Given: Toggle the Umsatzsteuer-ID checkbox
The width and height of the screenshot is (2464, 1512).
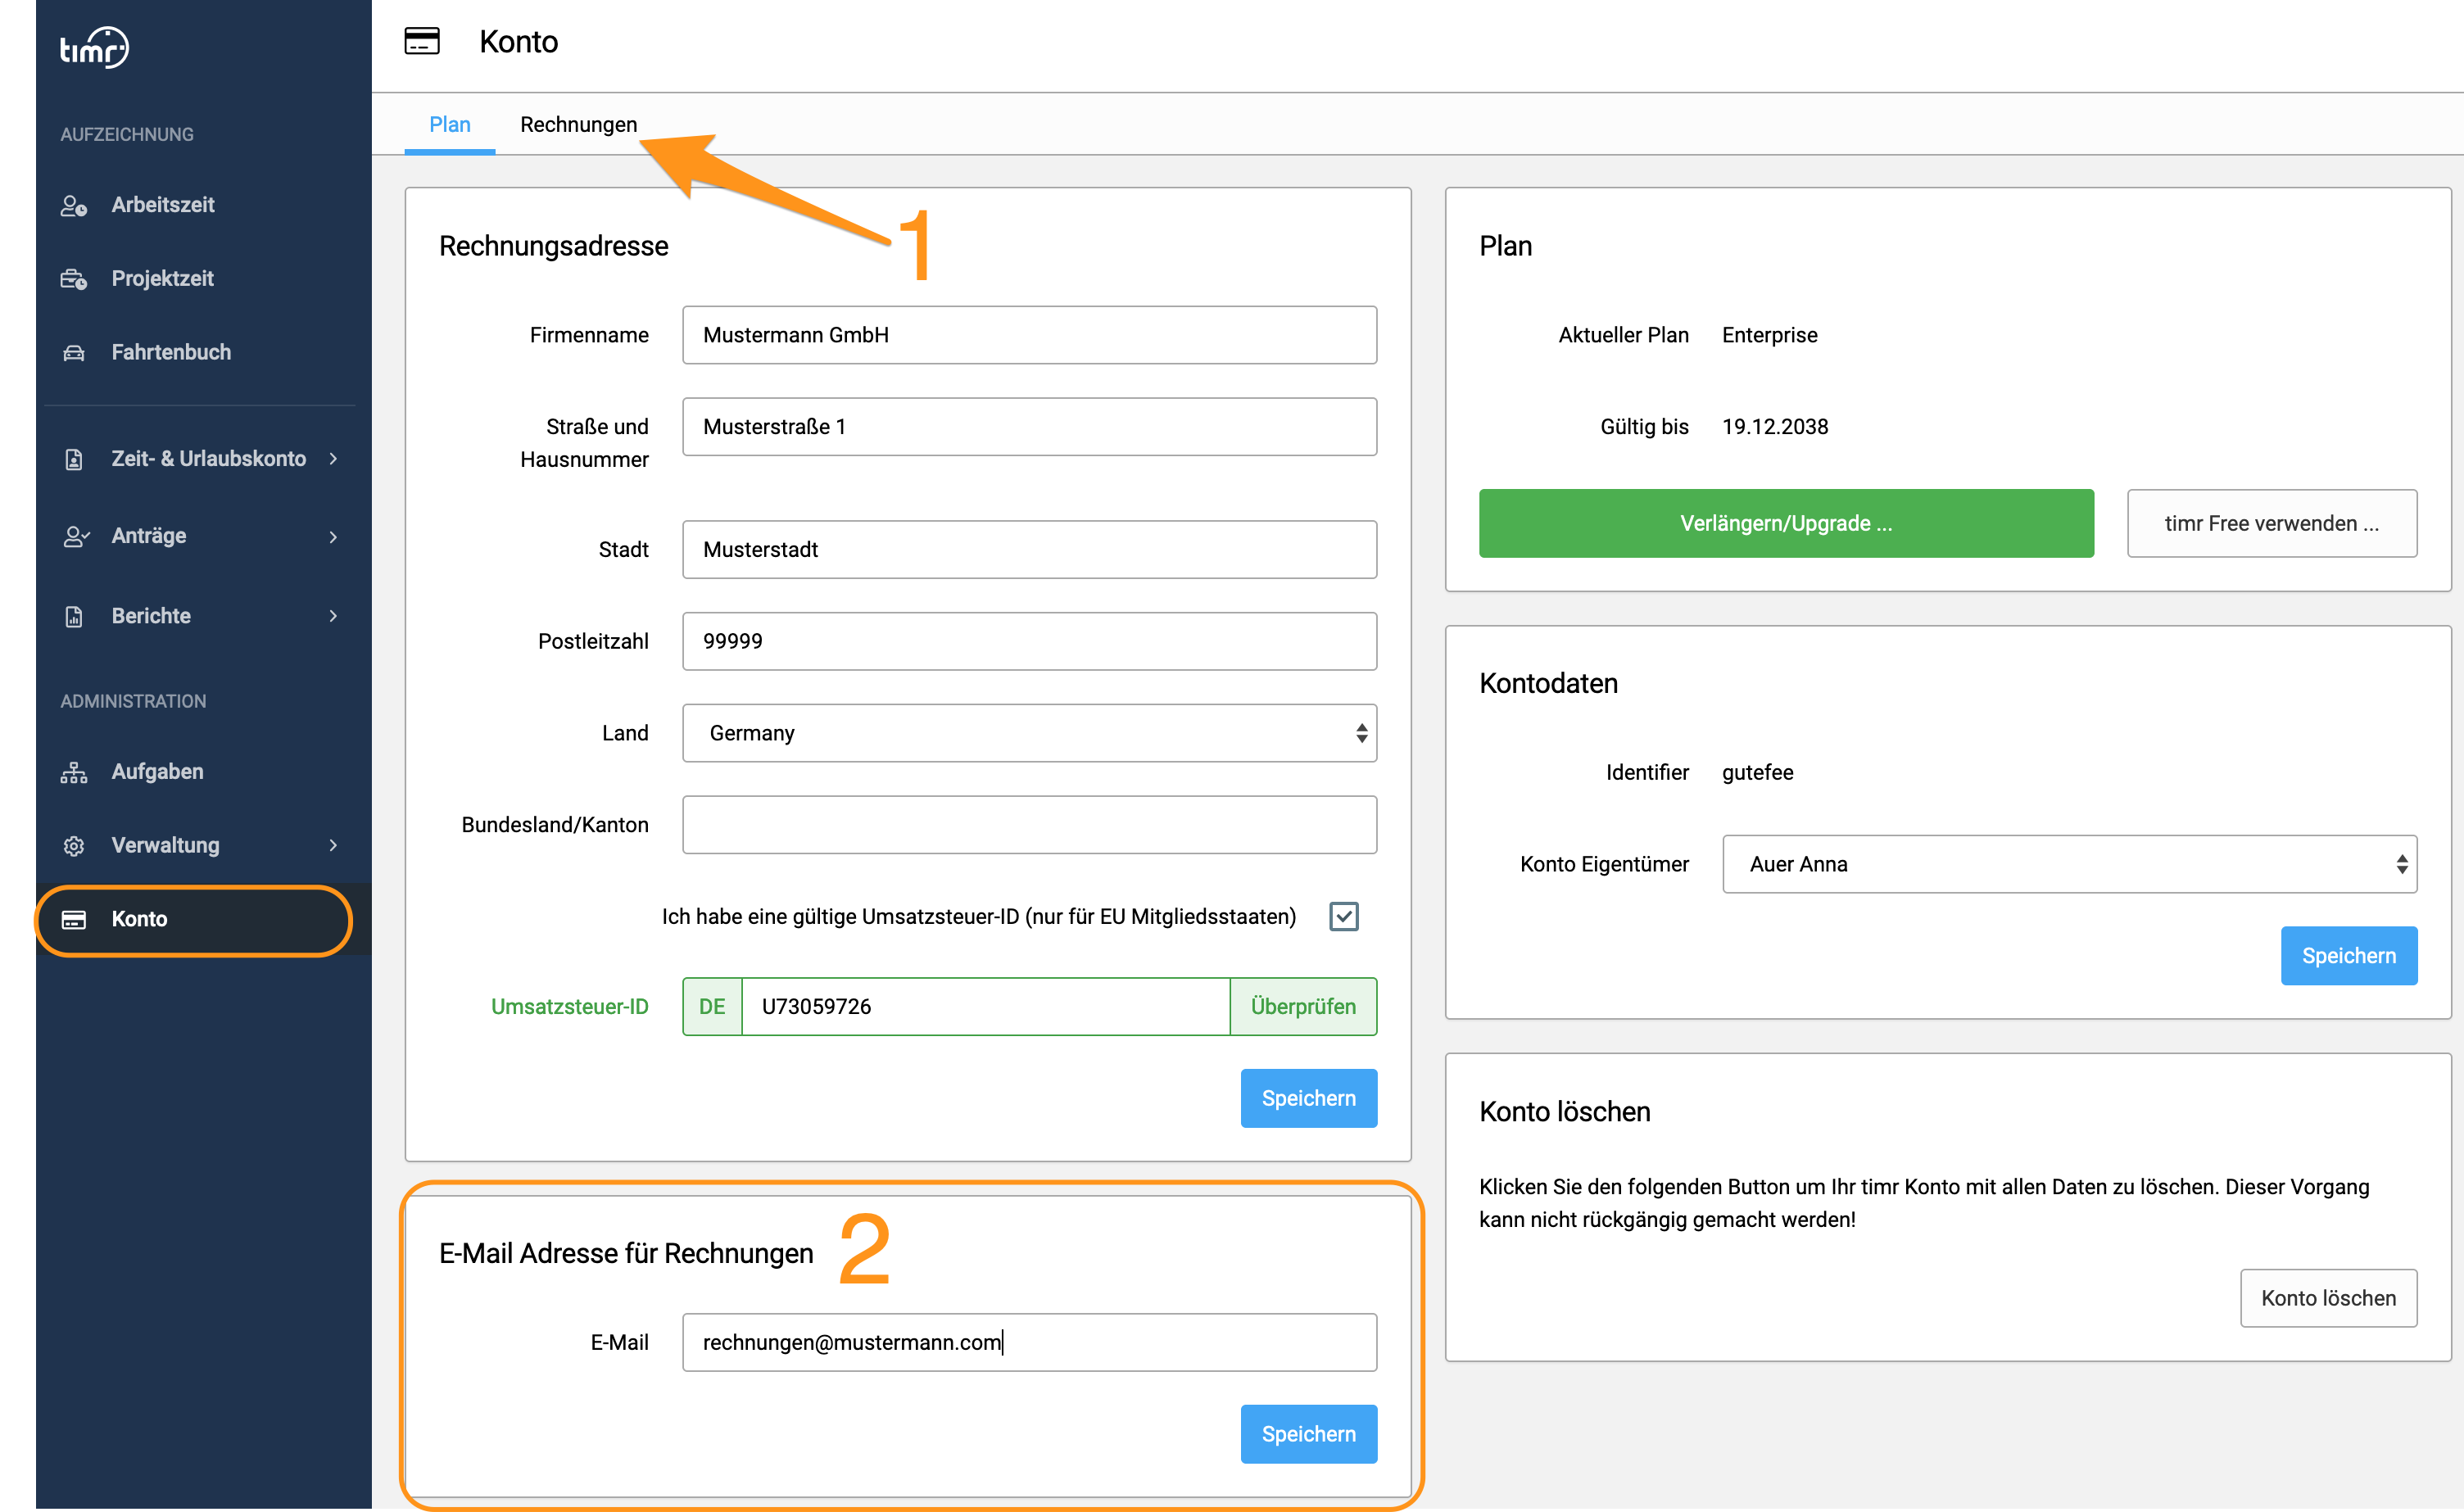Looking at the screenshot, I should point(1344,916).
